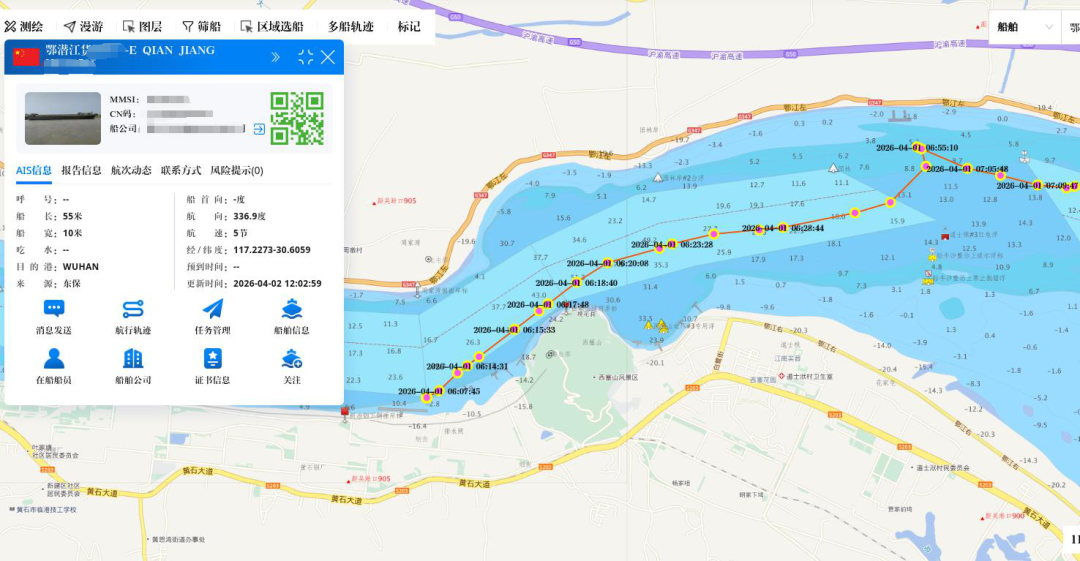The height and width of the screenshot is (561, 1080).
Task: Open 航行轨迹 voyage track icon
Action: (133, 310)
